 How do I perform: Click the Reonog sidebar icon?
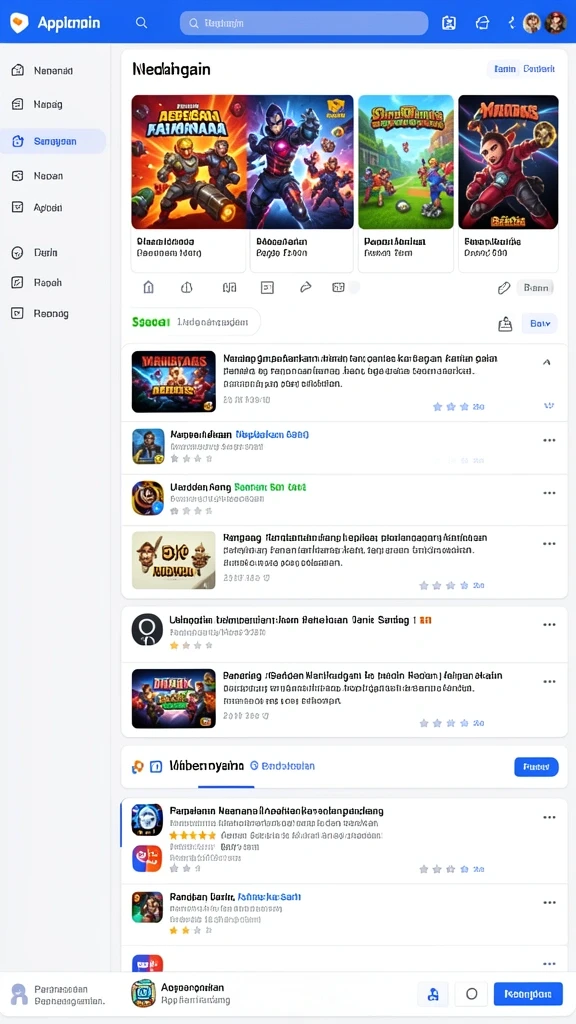pyautogui.click(x=18, y=313)
